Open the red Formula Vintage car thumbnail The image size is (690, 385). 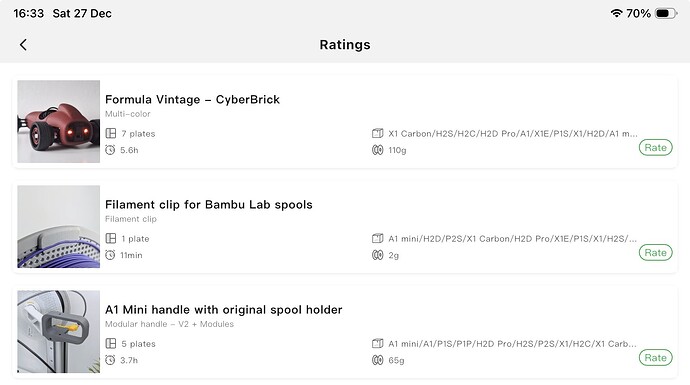[59, 121]
